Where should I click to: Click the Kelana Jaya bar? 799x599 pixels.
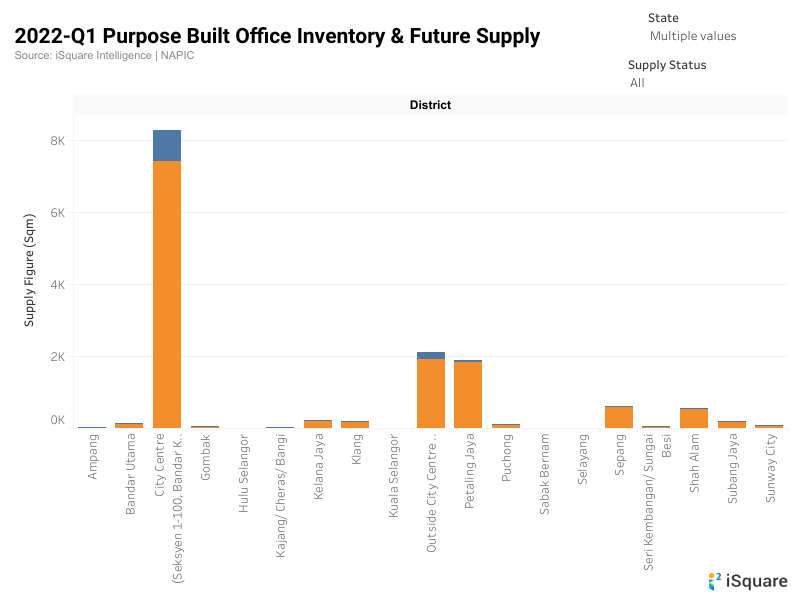pos(318,424)
